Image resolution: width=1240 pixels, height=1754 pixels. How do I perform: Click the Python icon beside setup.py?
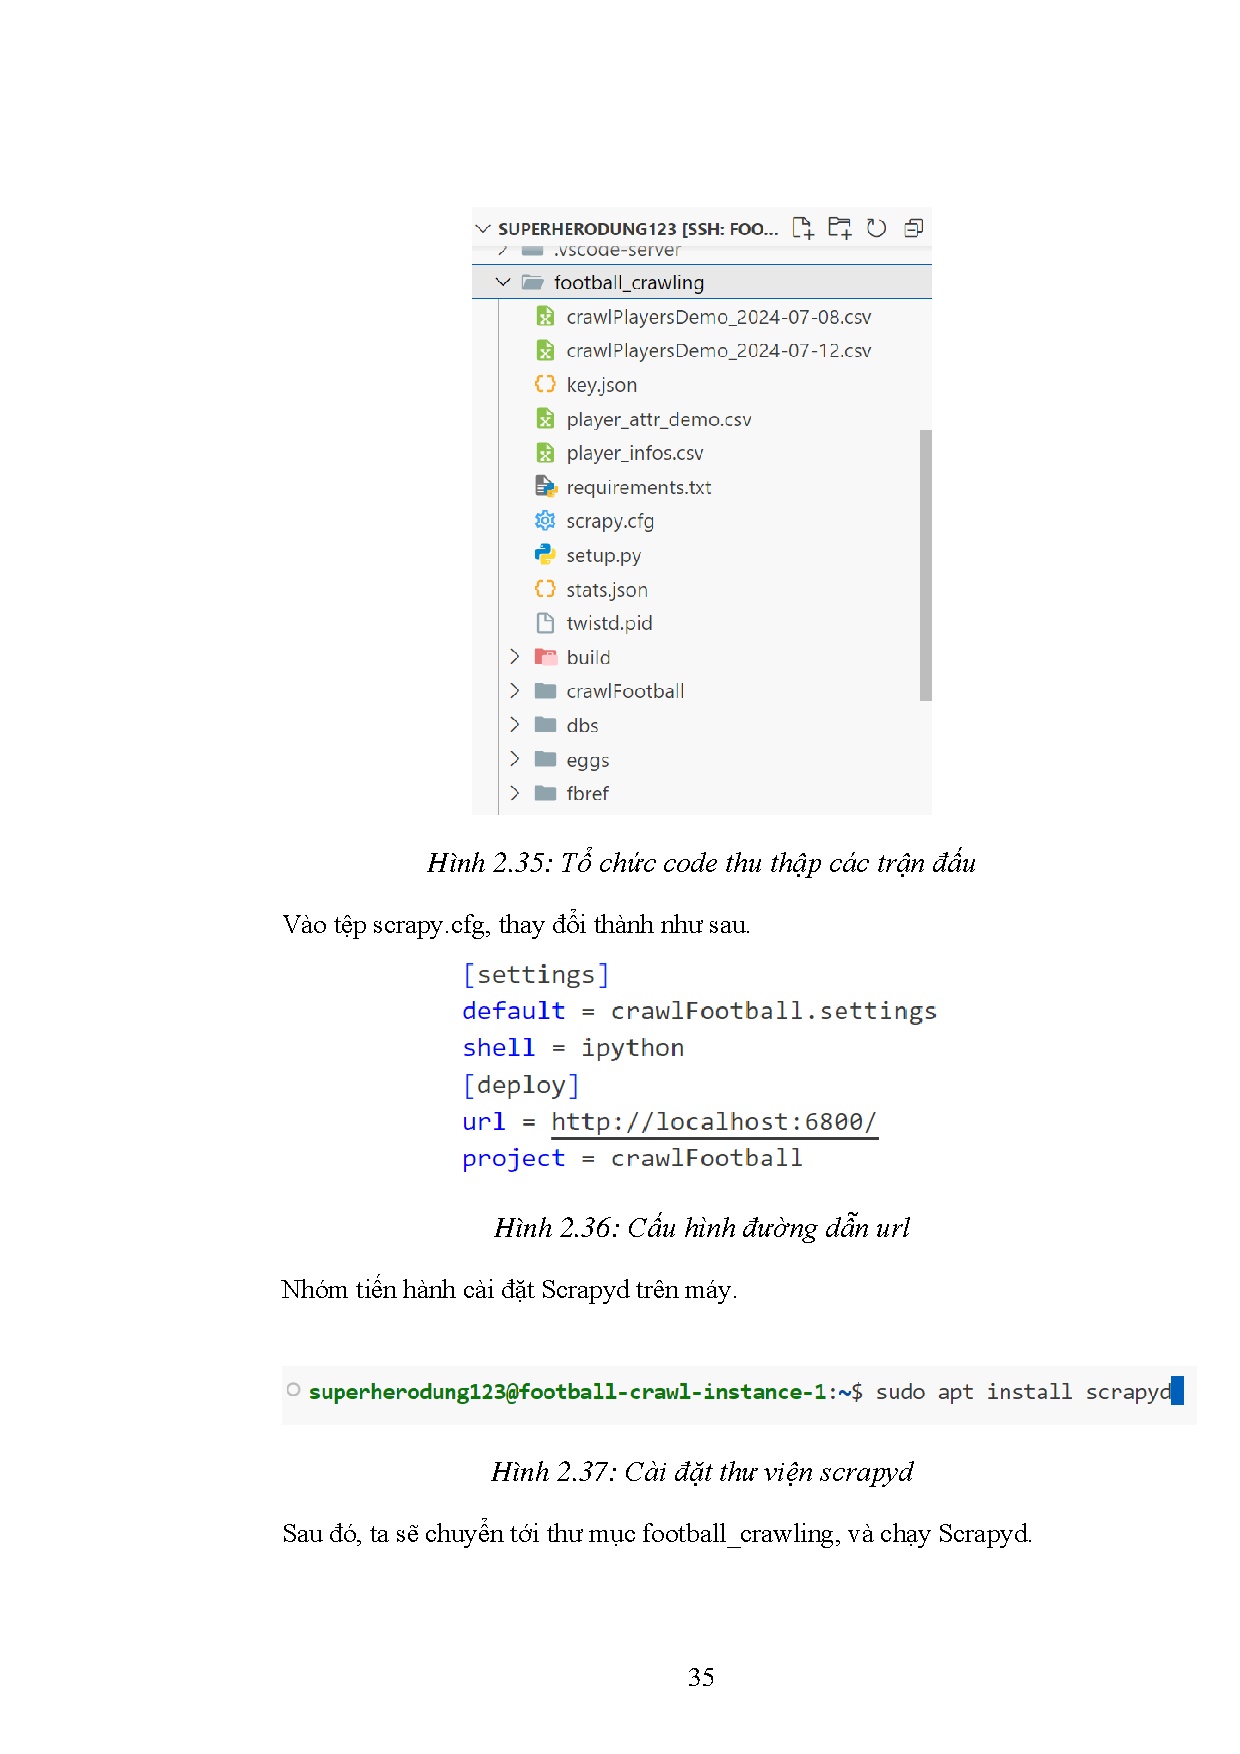(545, 554)
